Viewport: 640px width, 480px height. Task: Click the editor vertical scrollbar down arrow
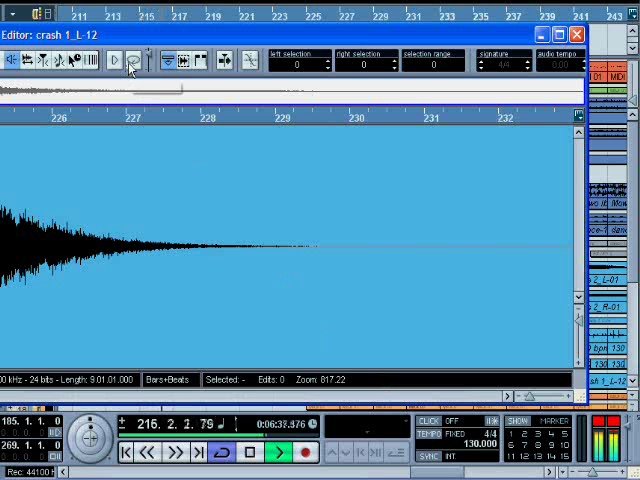pos(579,297)
